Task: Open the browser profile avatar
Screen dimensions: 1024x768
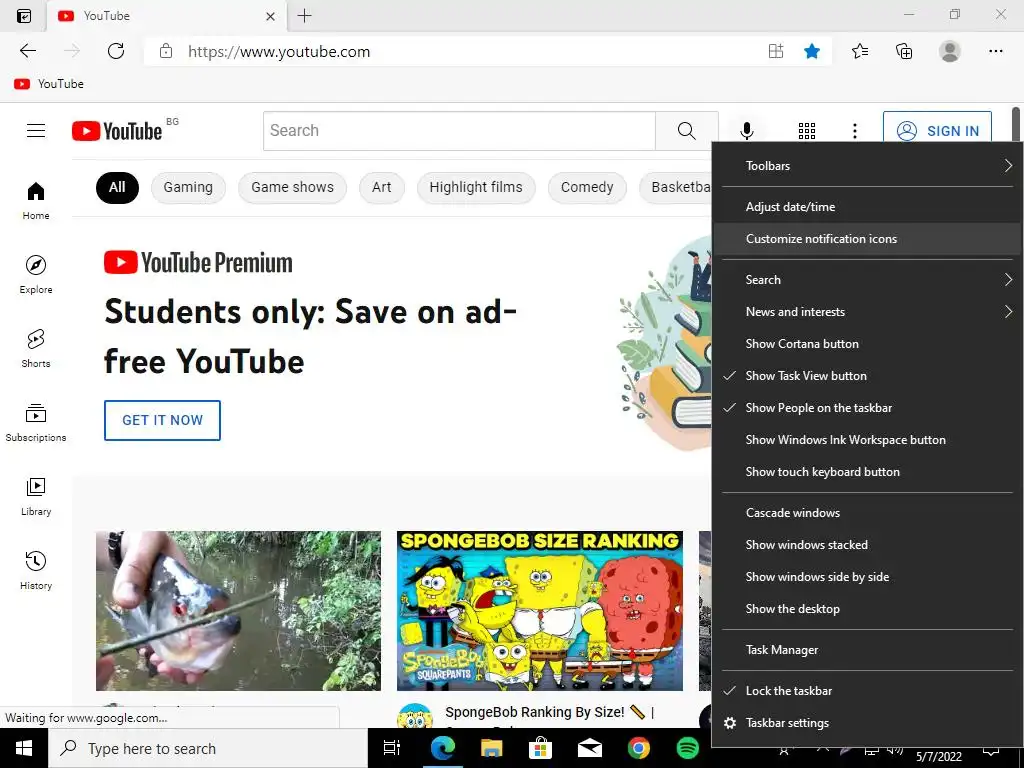Action: pyautogui.click(x=950, y=51)
